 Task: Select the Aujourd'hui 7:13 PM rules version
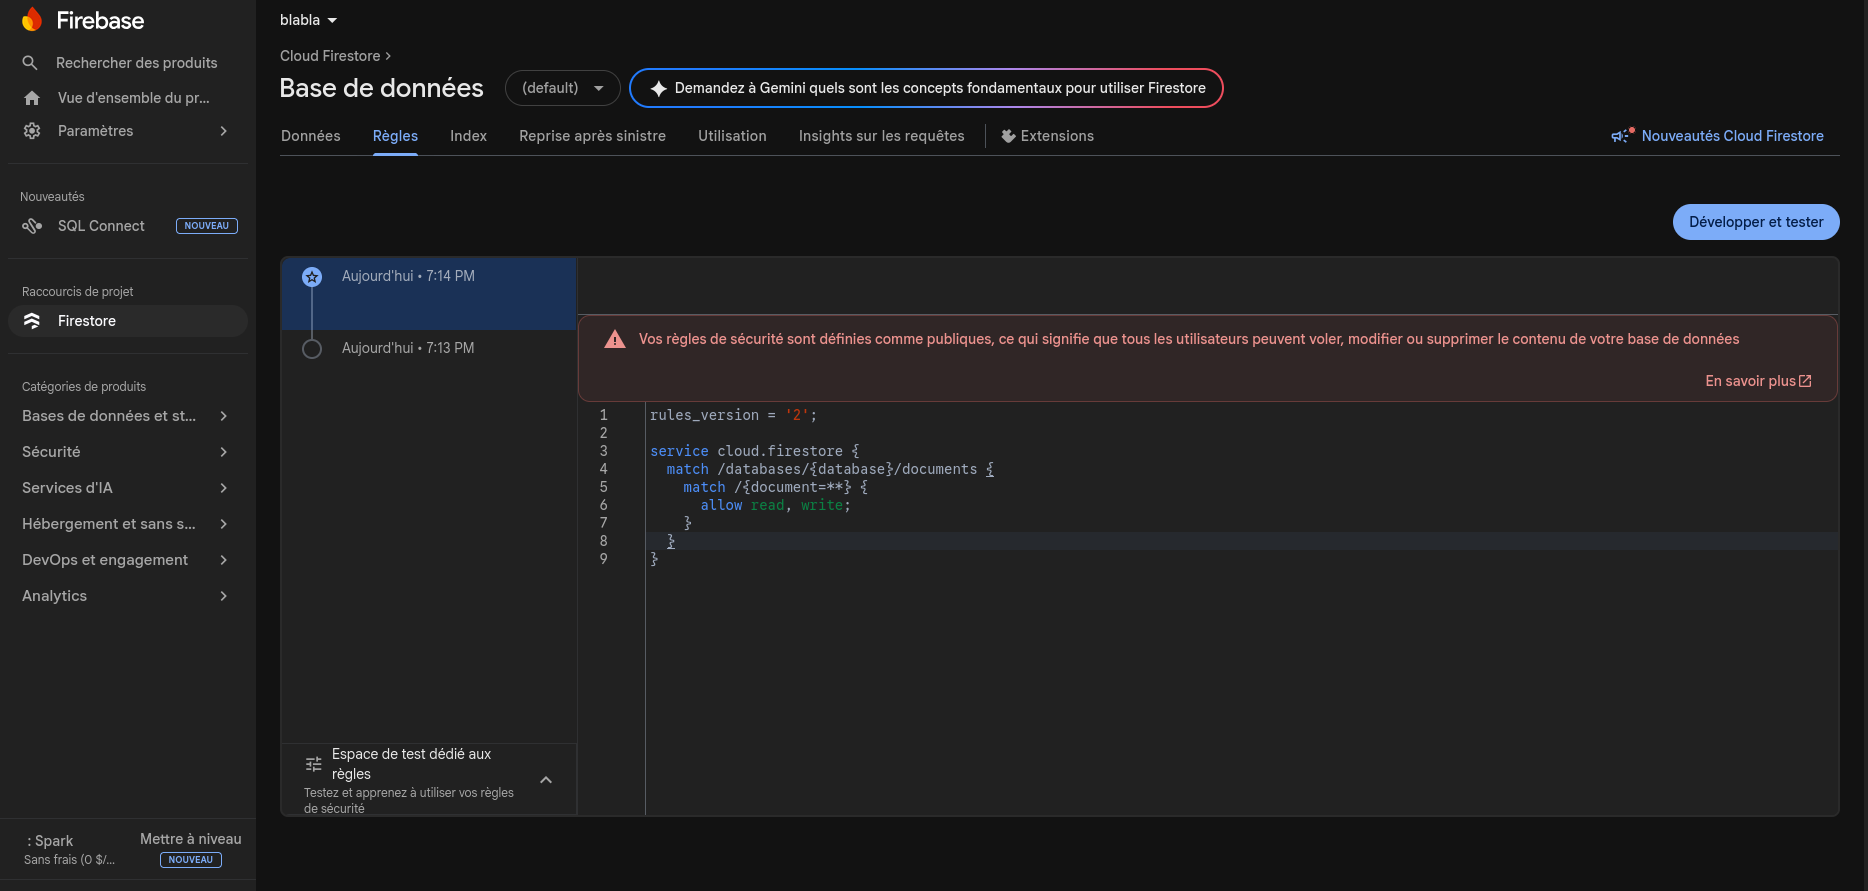point(428,349)
